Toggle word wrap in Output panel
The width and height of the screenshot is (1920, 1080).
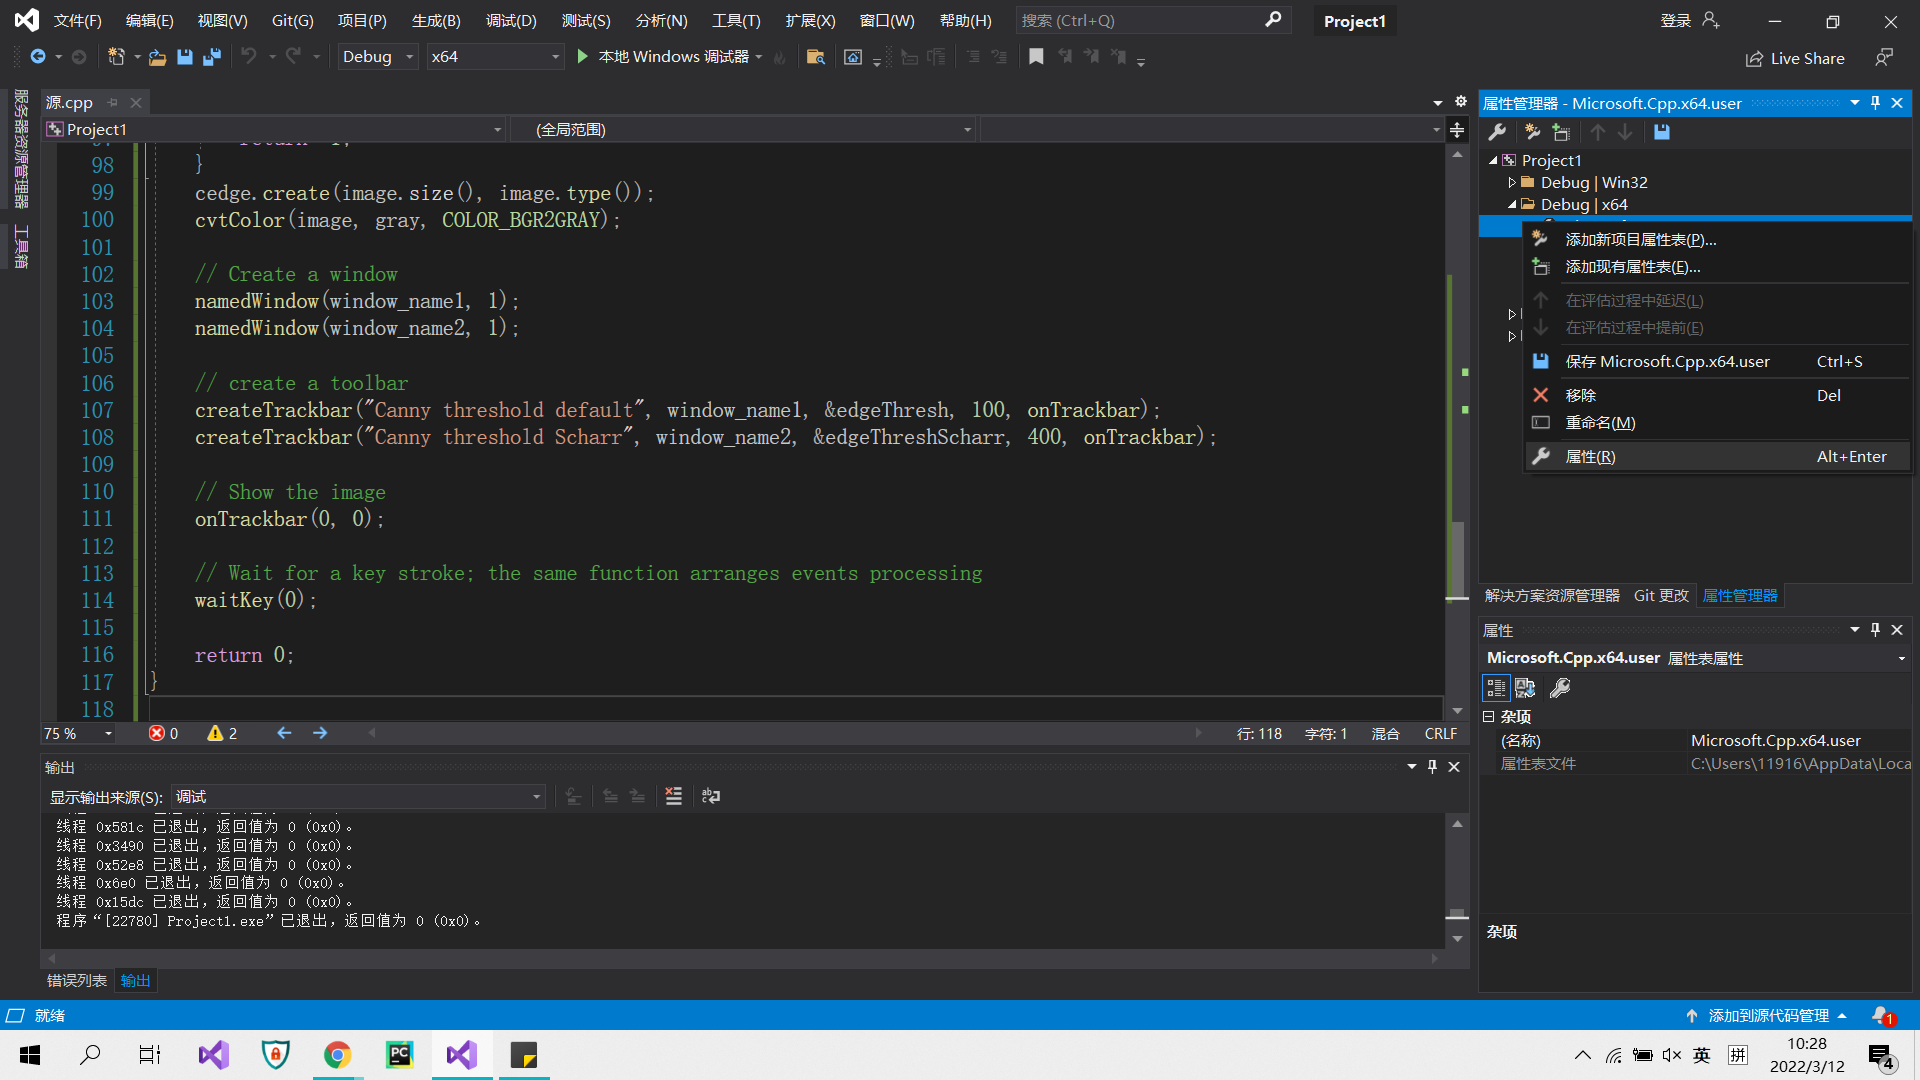point(711,796)
